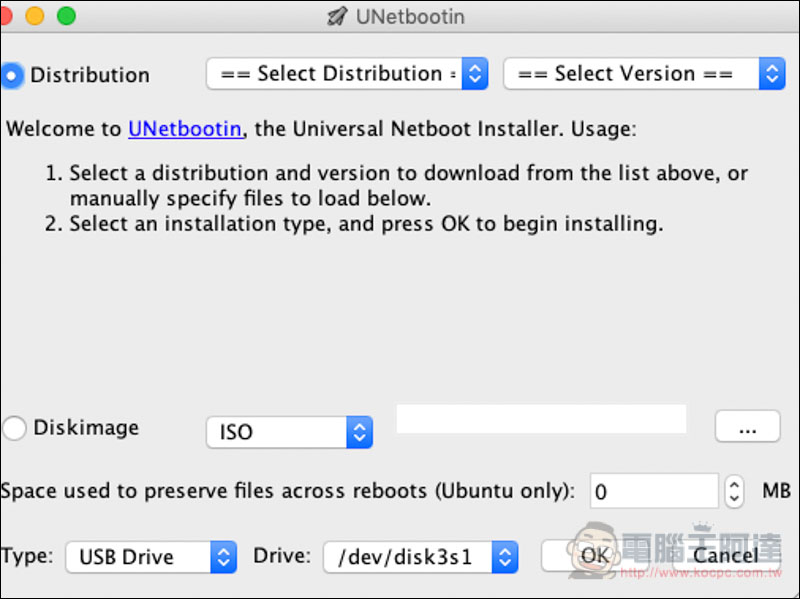Browse for image with the ... button

pyautogui.click(x=747, y=426)
